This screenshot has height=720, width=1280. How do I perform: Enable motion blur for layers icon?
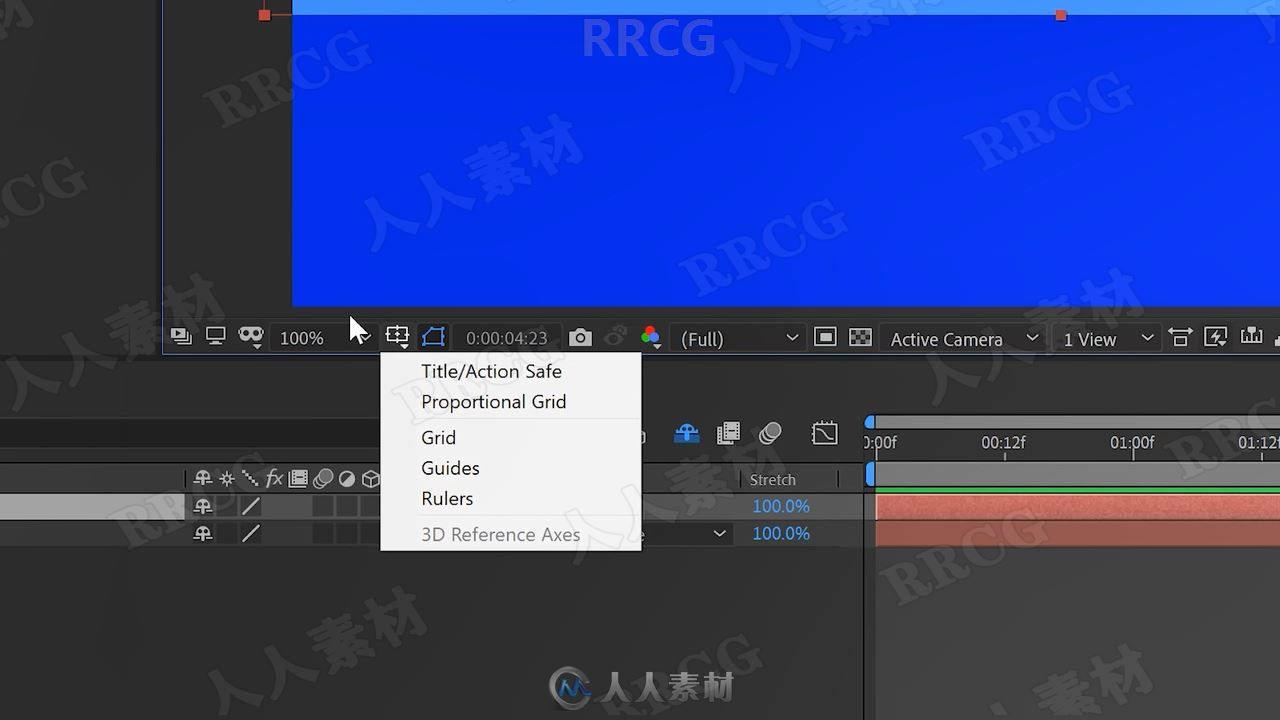[x=770, y=433]
